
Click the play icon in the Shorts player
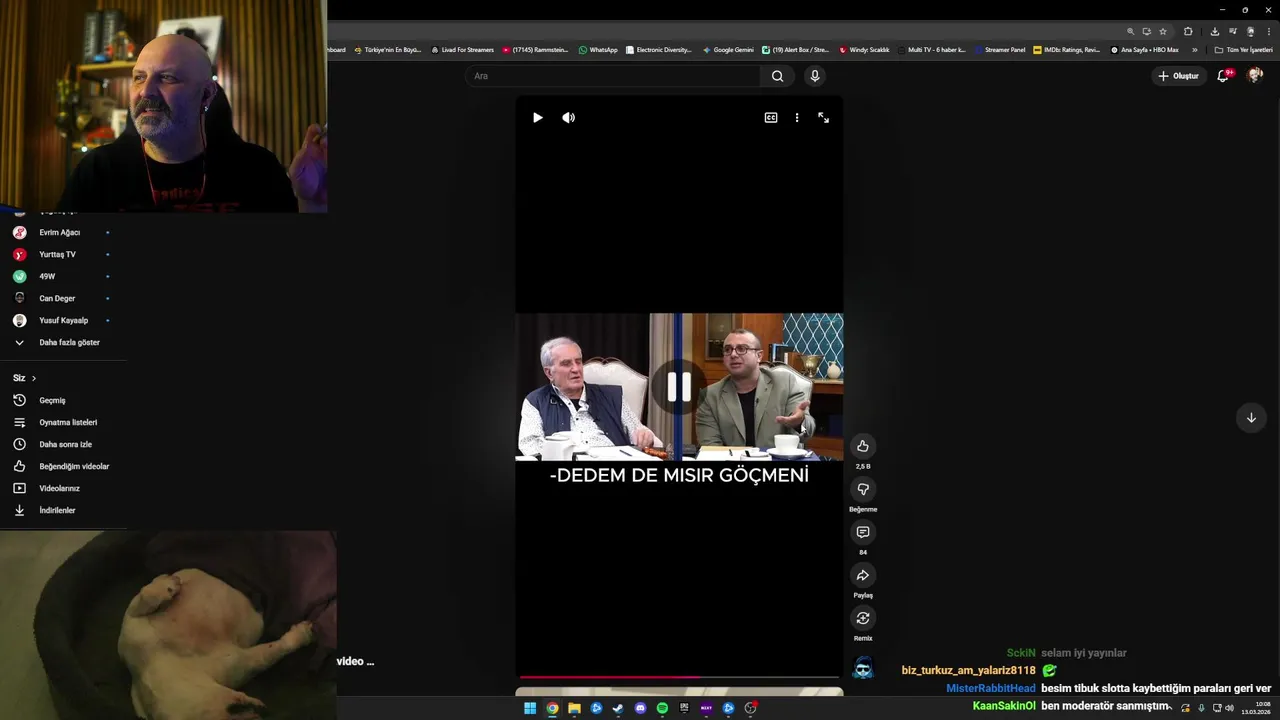point(538,118)
